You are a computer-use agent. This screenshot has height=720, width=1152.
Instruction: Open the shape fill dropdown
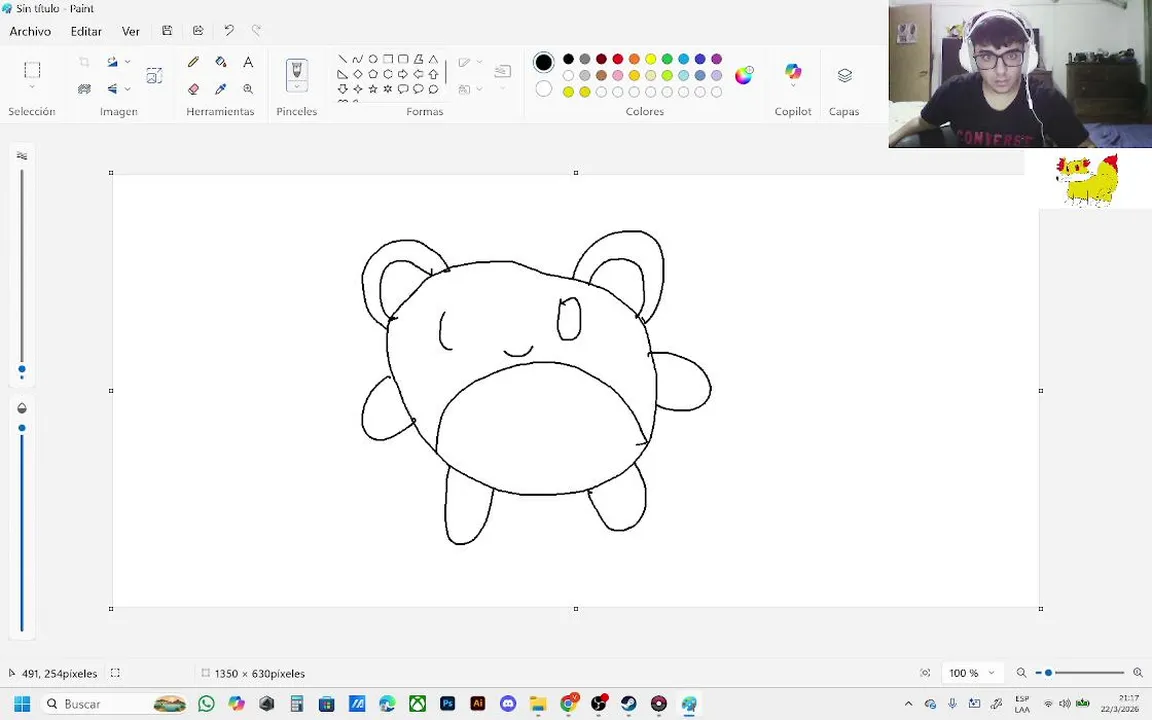(x=480, y=89)
